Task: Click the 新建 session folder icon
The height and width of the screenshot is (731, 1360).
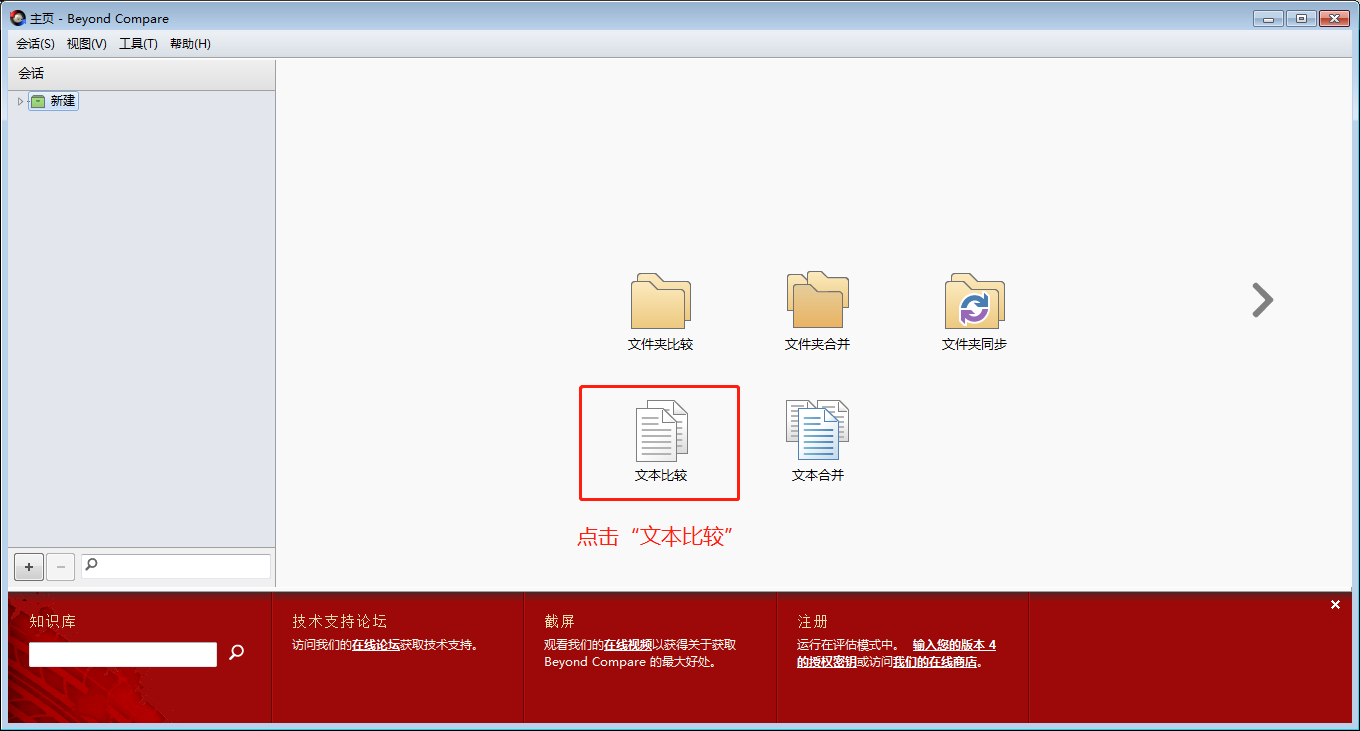Action: (38, 101)
